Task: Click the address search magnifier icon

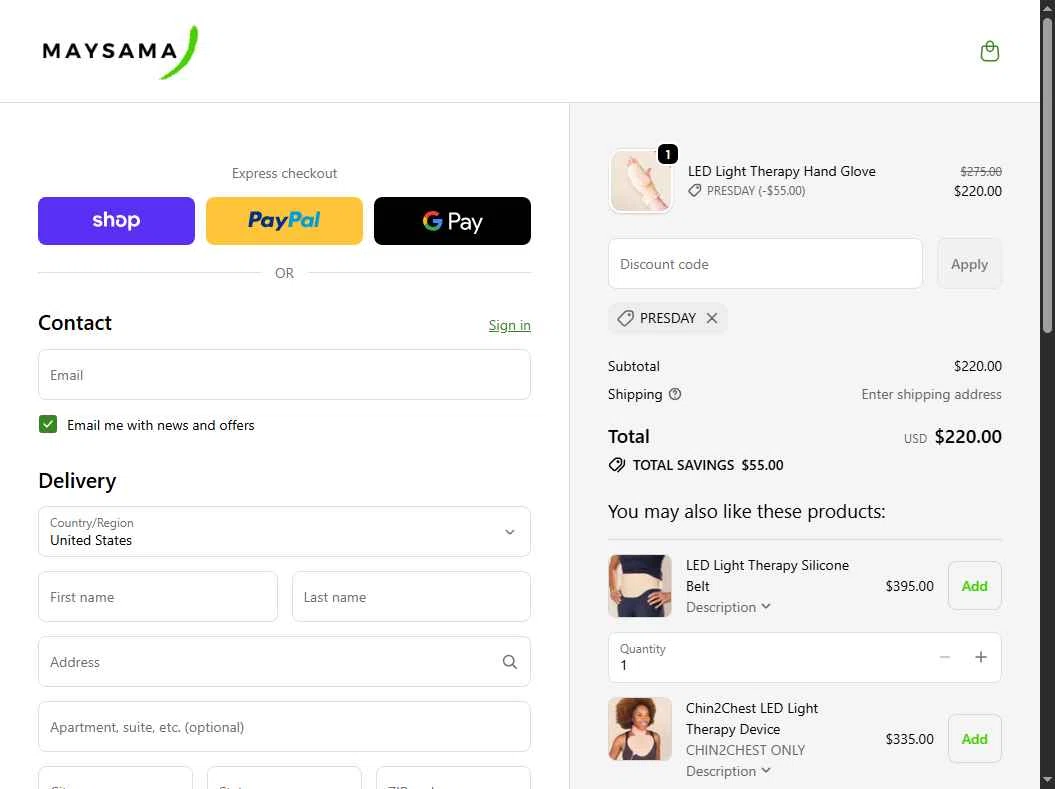Action: 509,662
